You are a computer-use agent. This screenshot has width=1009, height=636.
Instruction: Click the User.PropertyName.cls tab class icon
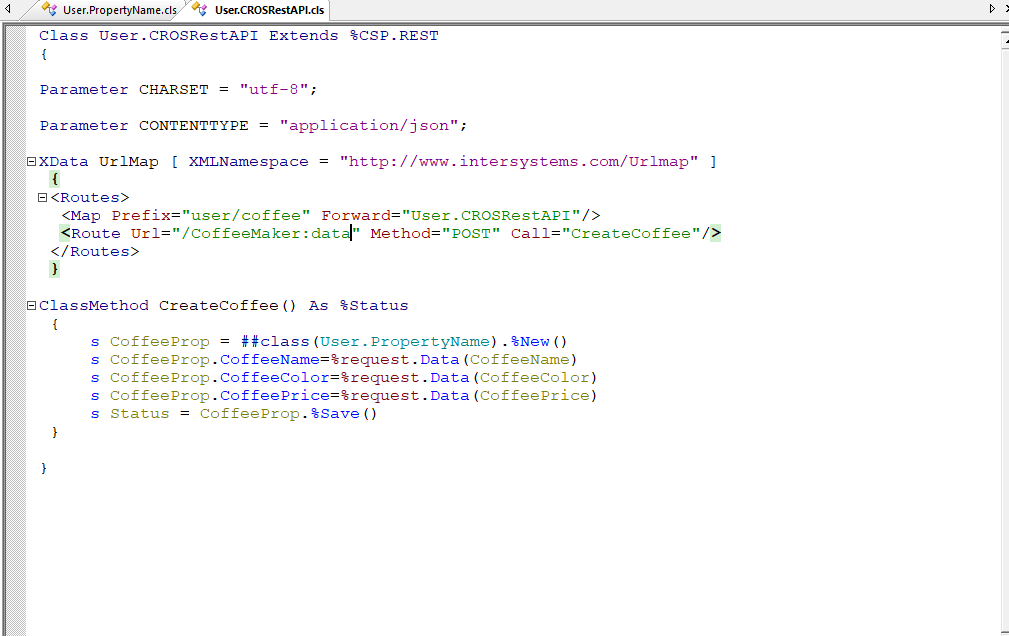click(x=50, y=9)
